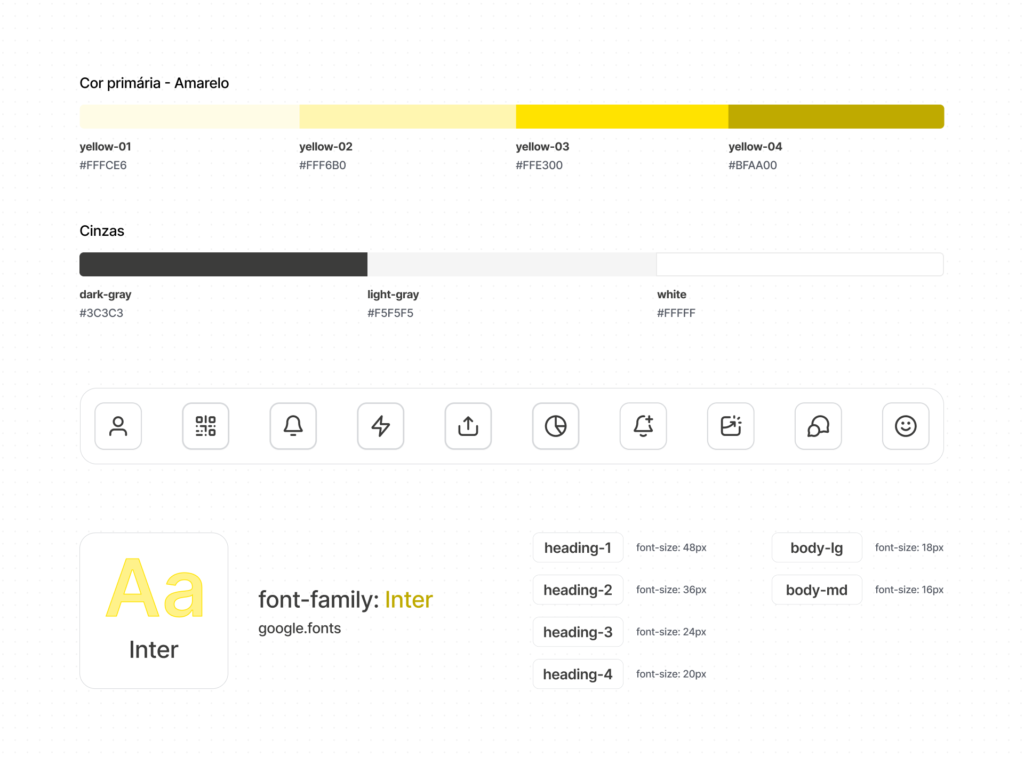The width and height of the screenshot is (1024, 763).
Task: Choose the body-md tag
Action: [816, 590]
